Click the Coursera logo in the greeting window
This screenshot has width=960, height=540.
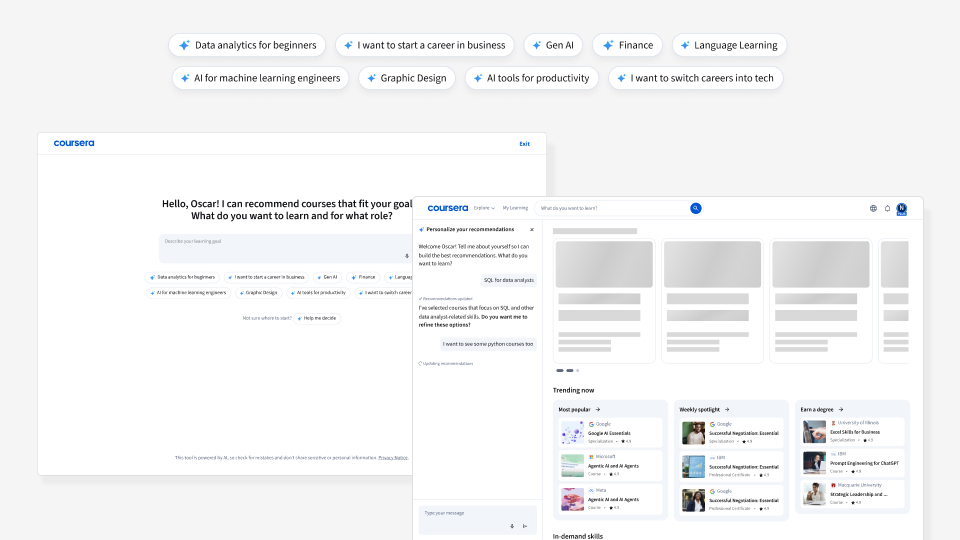pos(74,143)
